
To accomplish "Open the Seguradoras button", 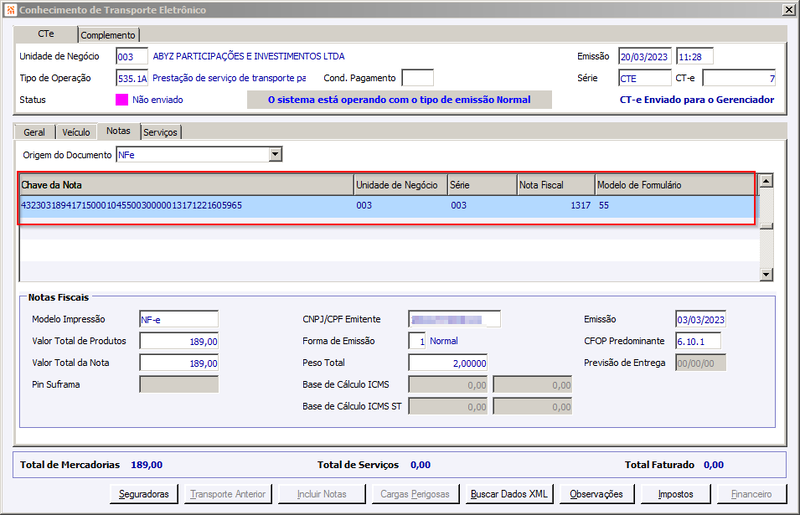I will 144,494.
